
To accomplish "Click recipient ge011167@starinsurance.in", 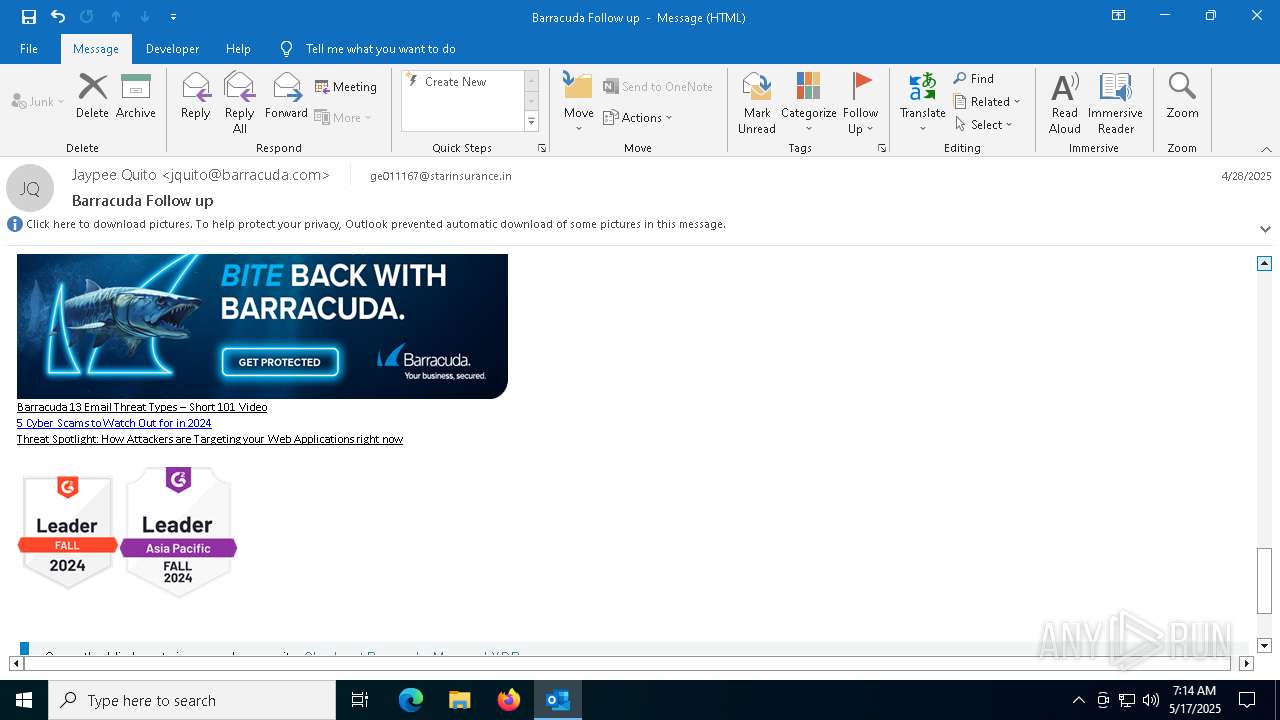I will (x=441, y=176).
